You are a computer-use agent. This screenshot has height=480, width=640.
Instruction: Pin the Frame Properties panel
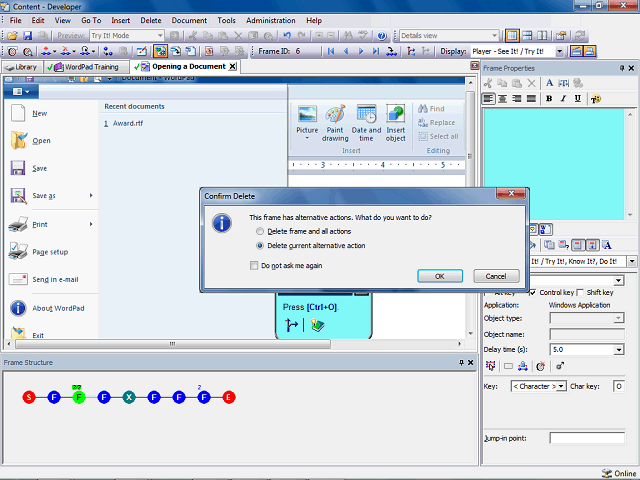pyautogui.click(x=622, y=68)
